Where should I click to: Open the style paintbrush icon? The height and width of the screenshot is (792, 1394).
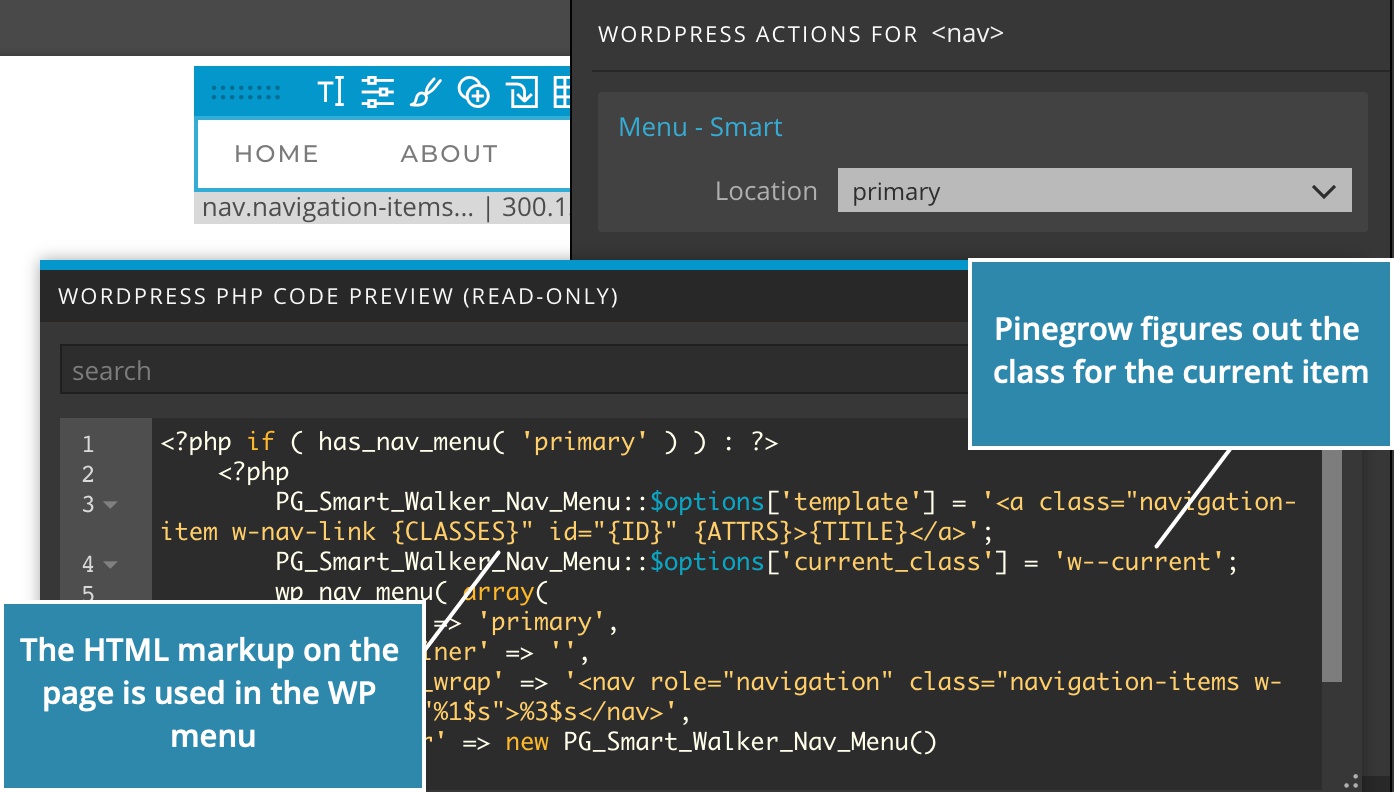point(425,93)
